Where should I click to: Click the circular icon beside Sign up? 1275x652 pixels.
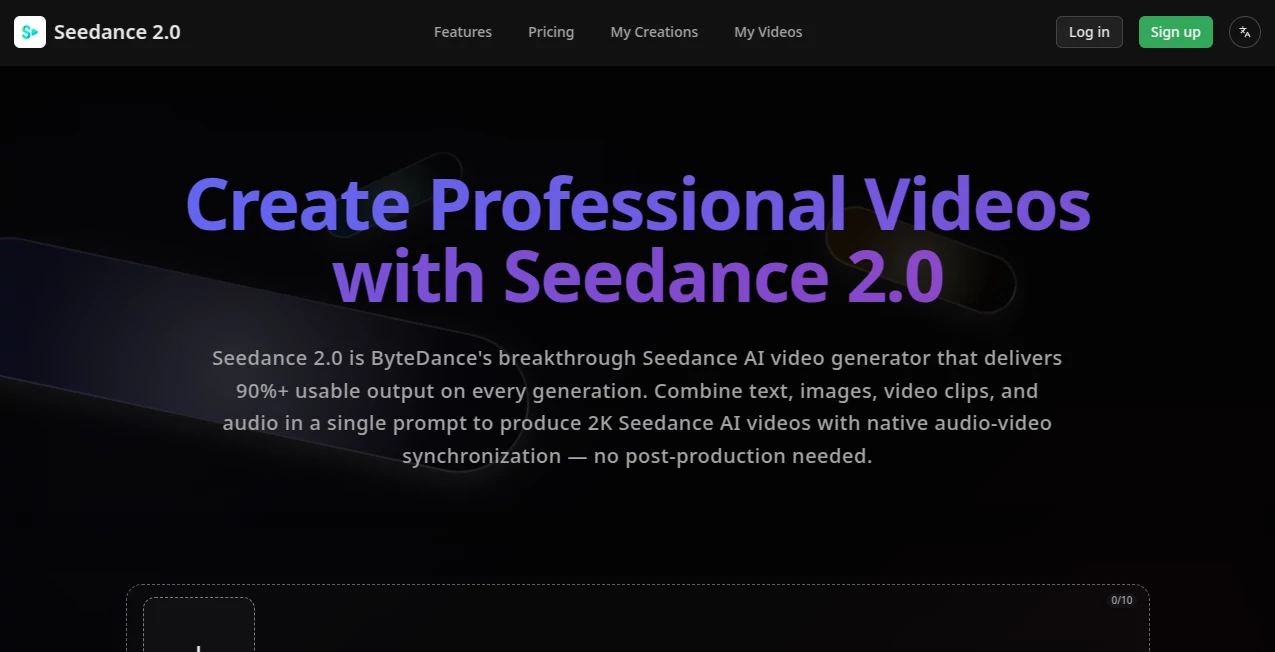coord(1244,32)
